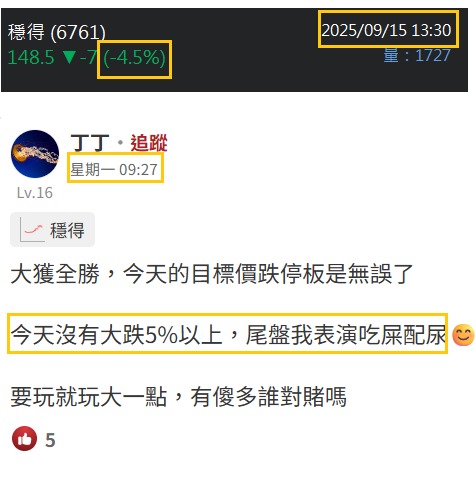Click the chart icon in 穩得 tag
The image size is (476, 494).
32,230
